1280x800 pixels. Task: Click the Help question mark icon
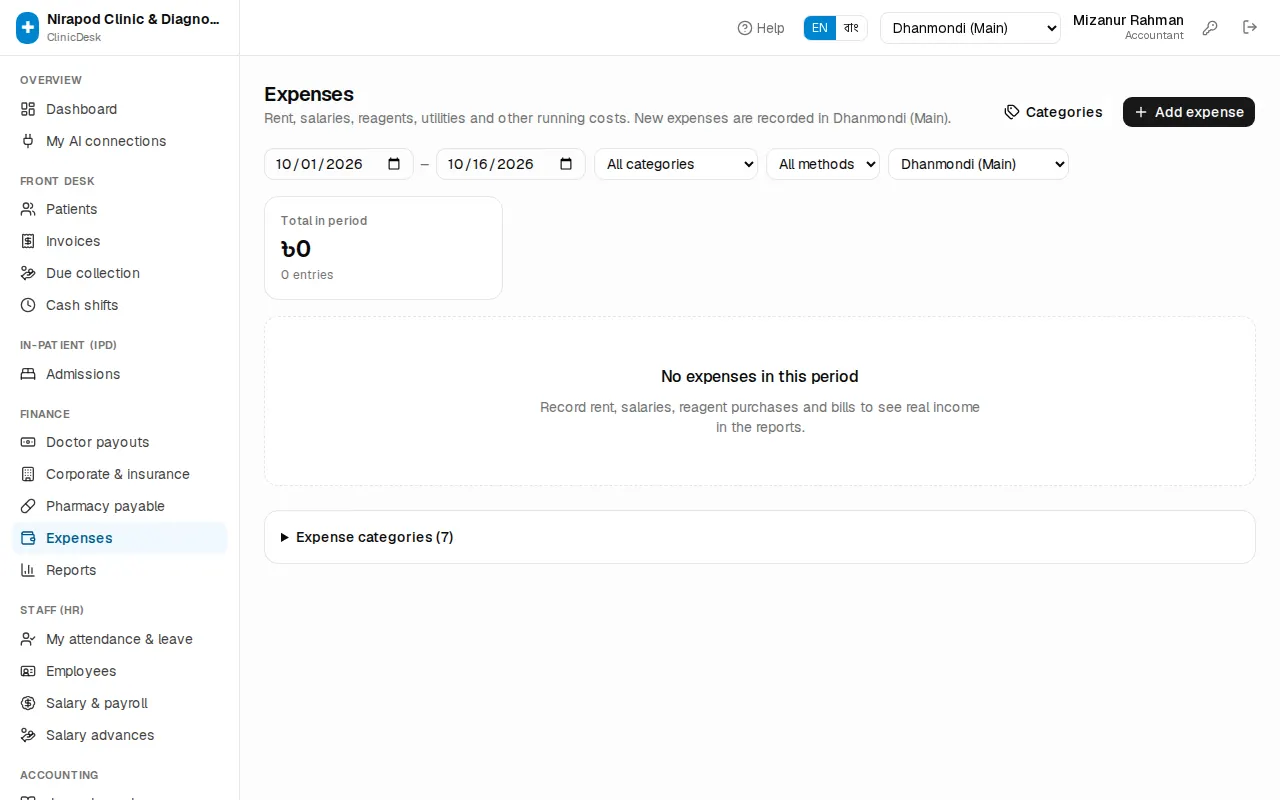coord(745,28)
